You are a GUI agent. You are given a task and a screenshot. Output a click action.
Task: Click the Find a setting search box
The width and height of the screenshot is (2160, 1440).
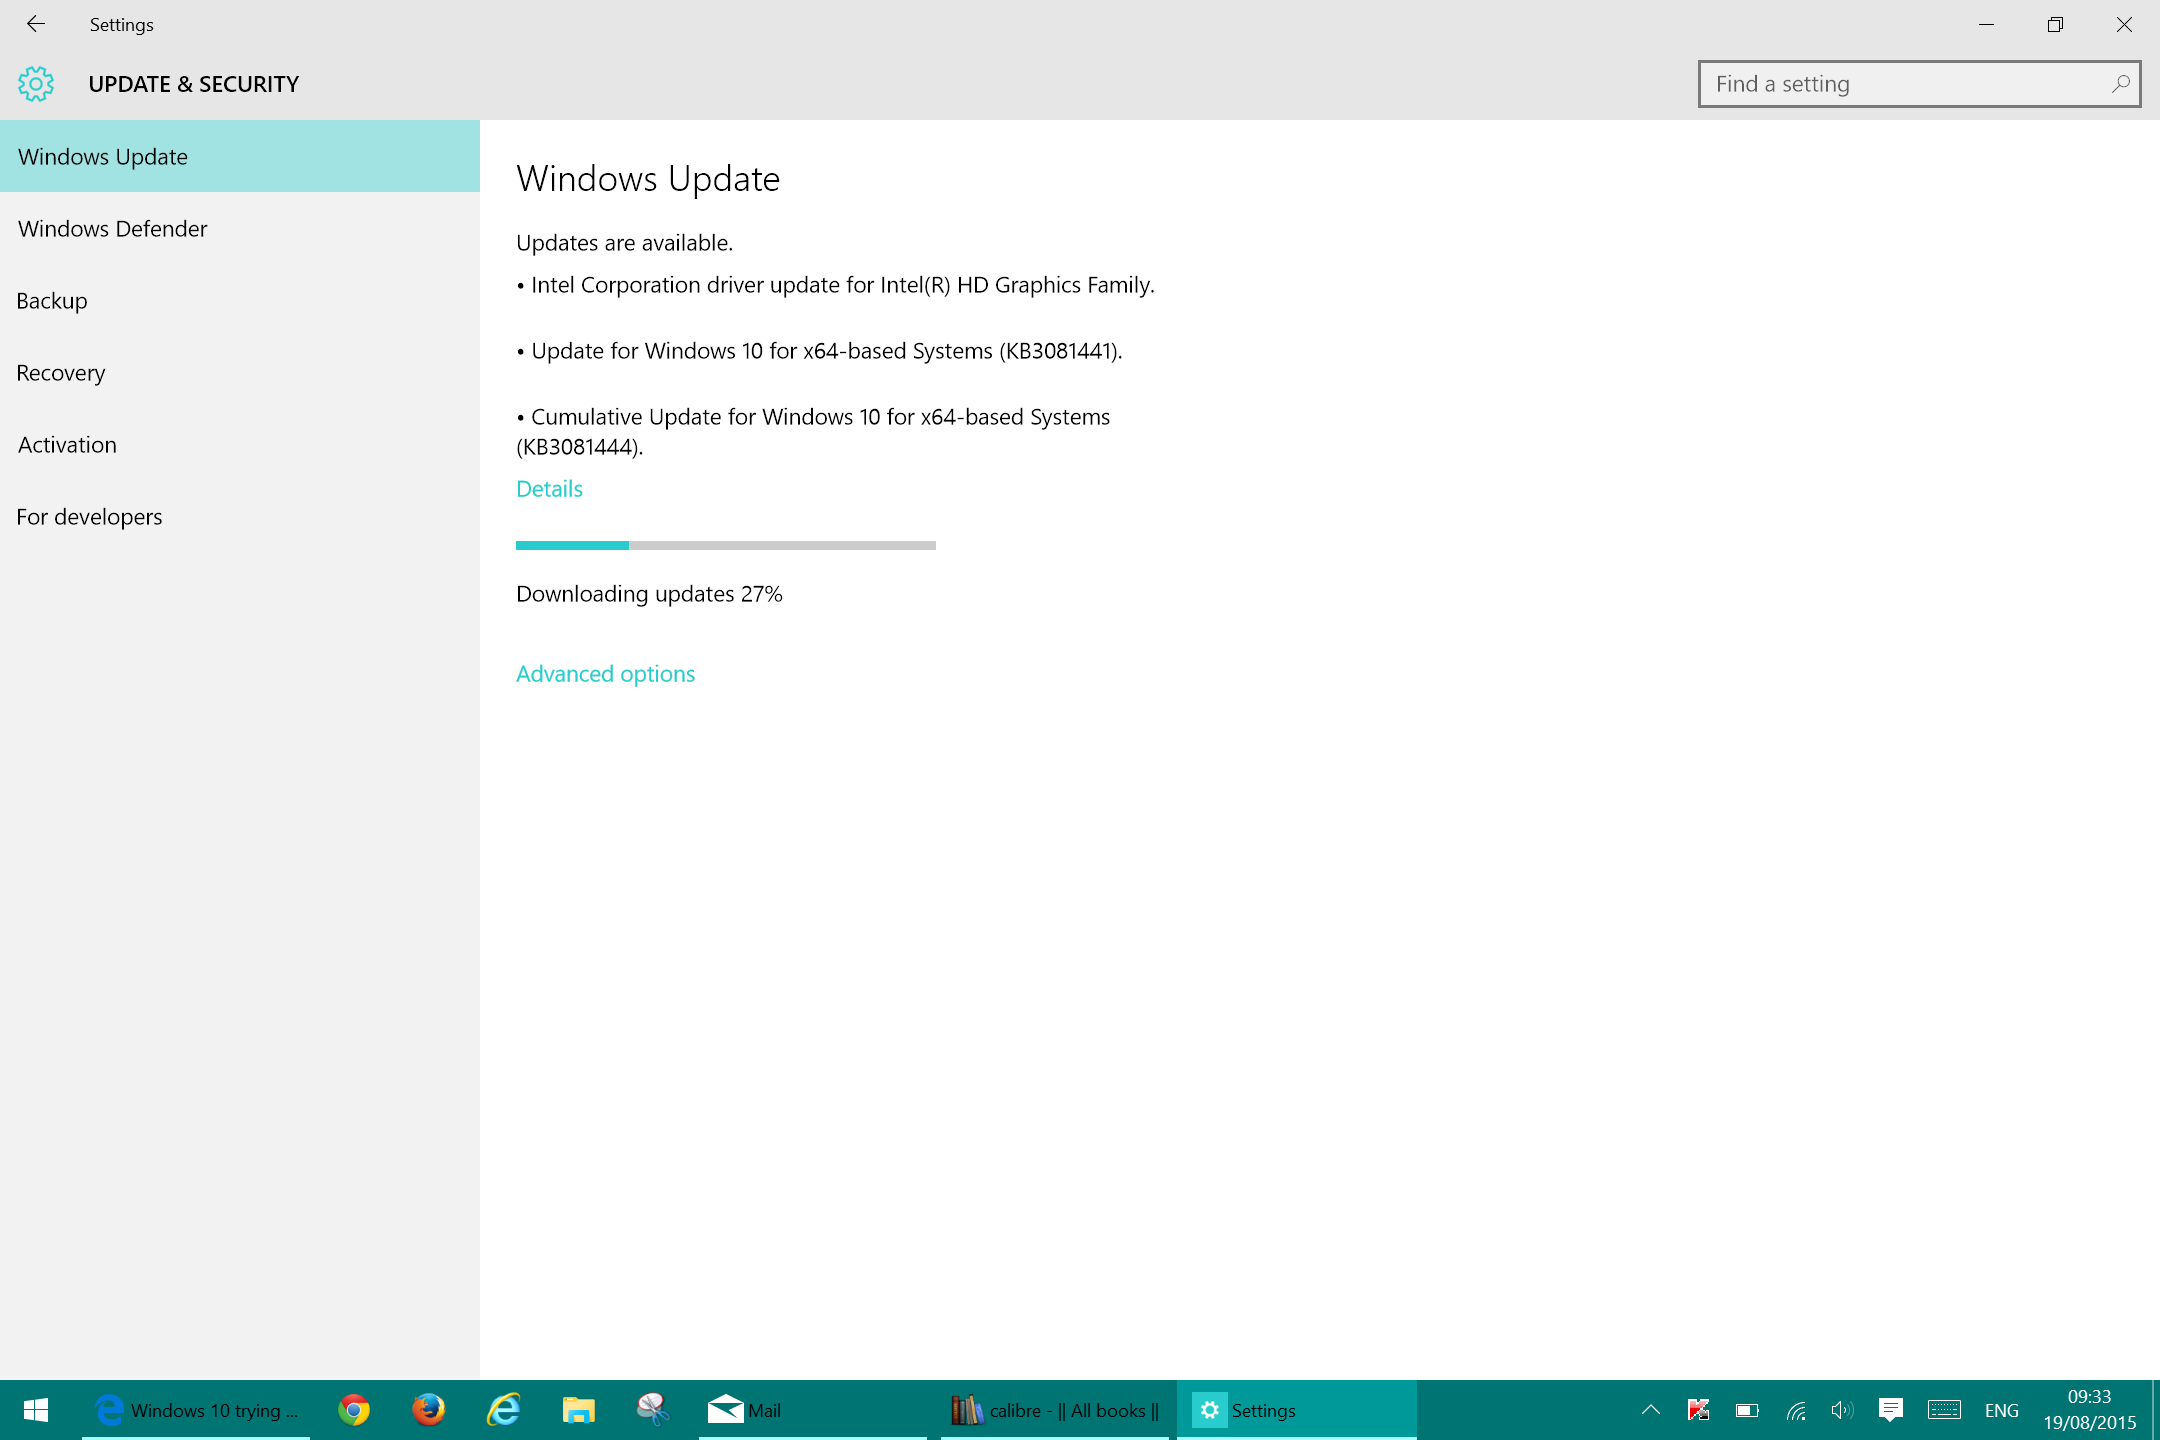click(x=1900, y=84)
